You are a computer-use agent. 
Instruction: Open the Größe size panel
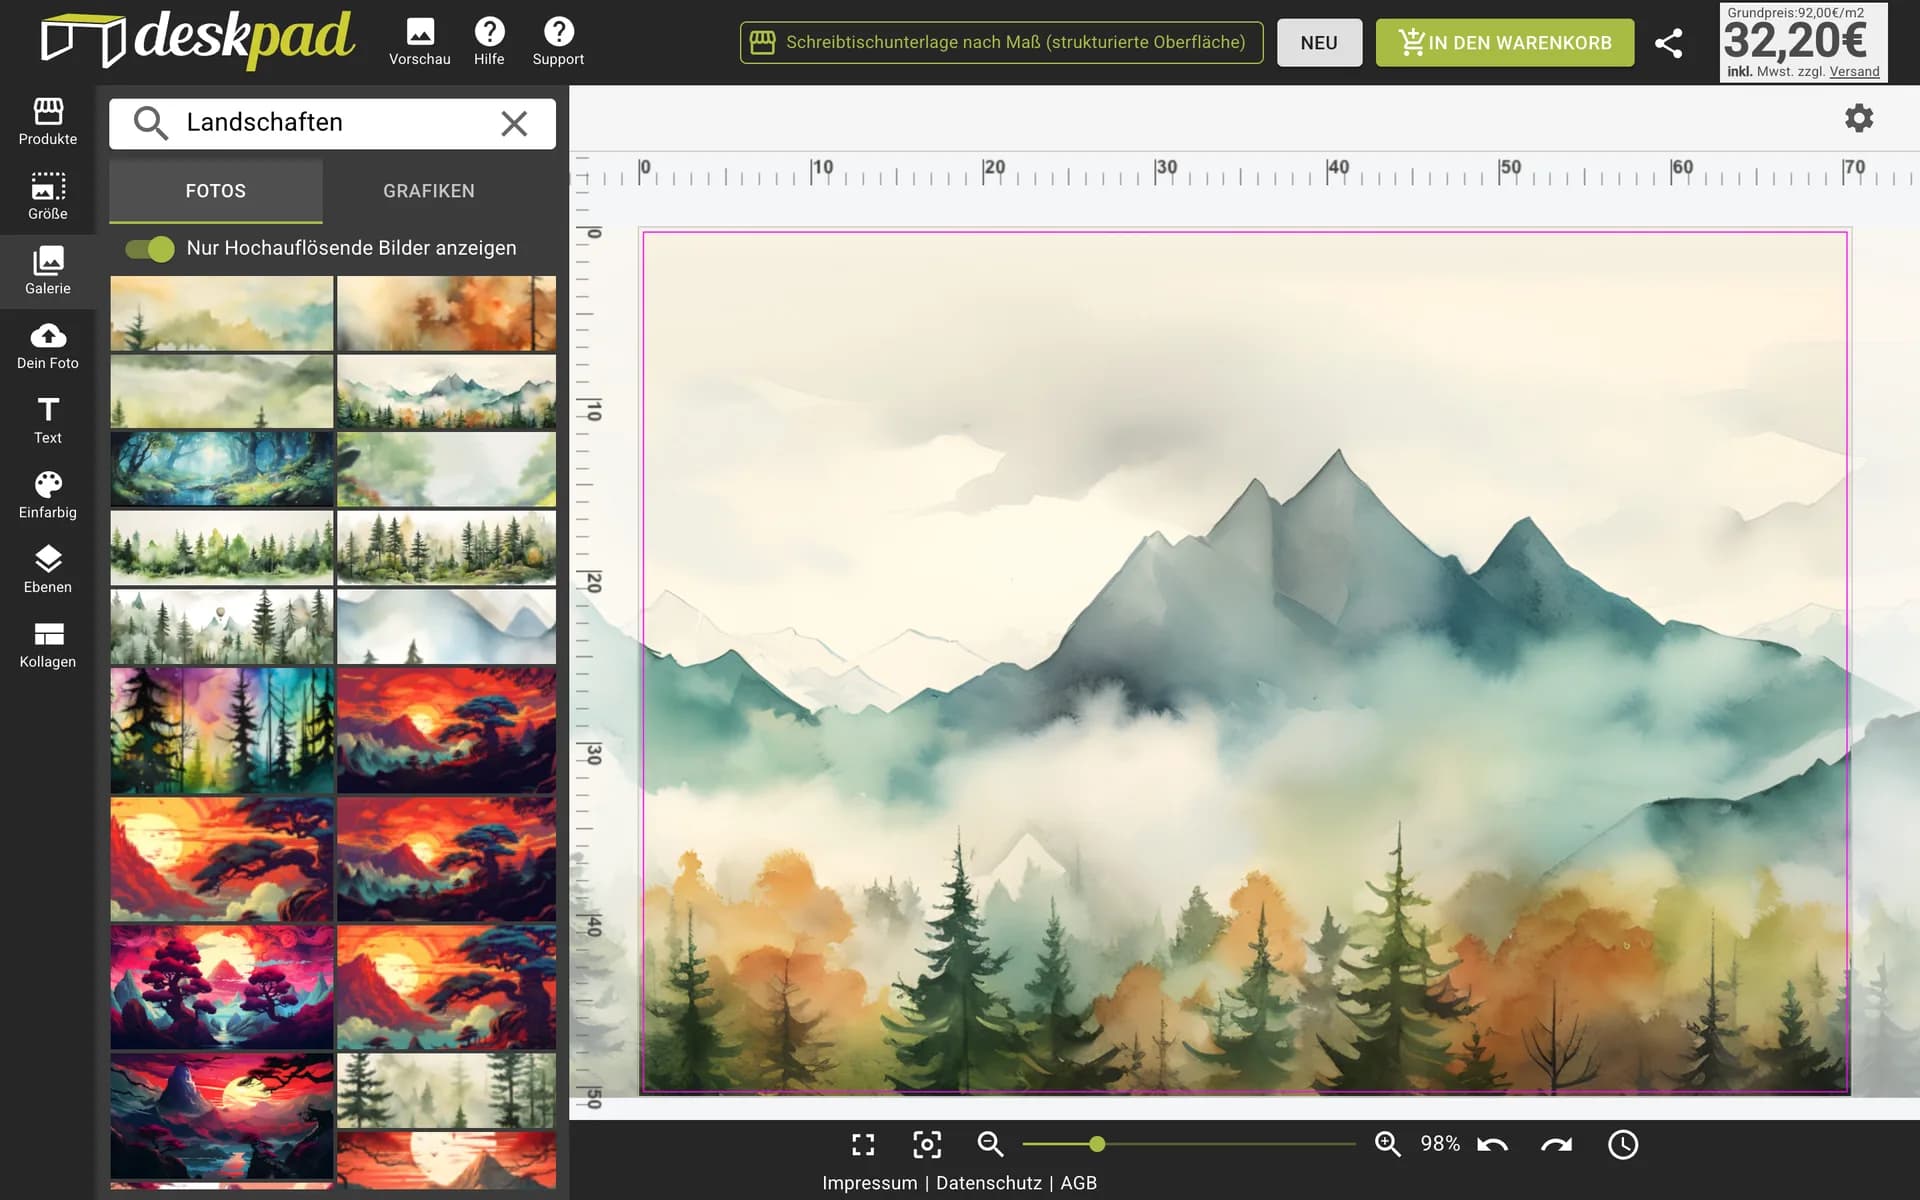[x=48, y=196]
